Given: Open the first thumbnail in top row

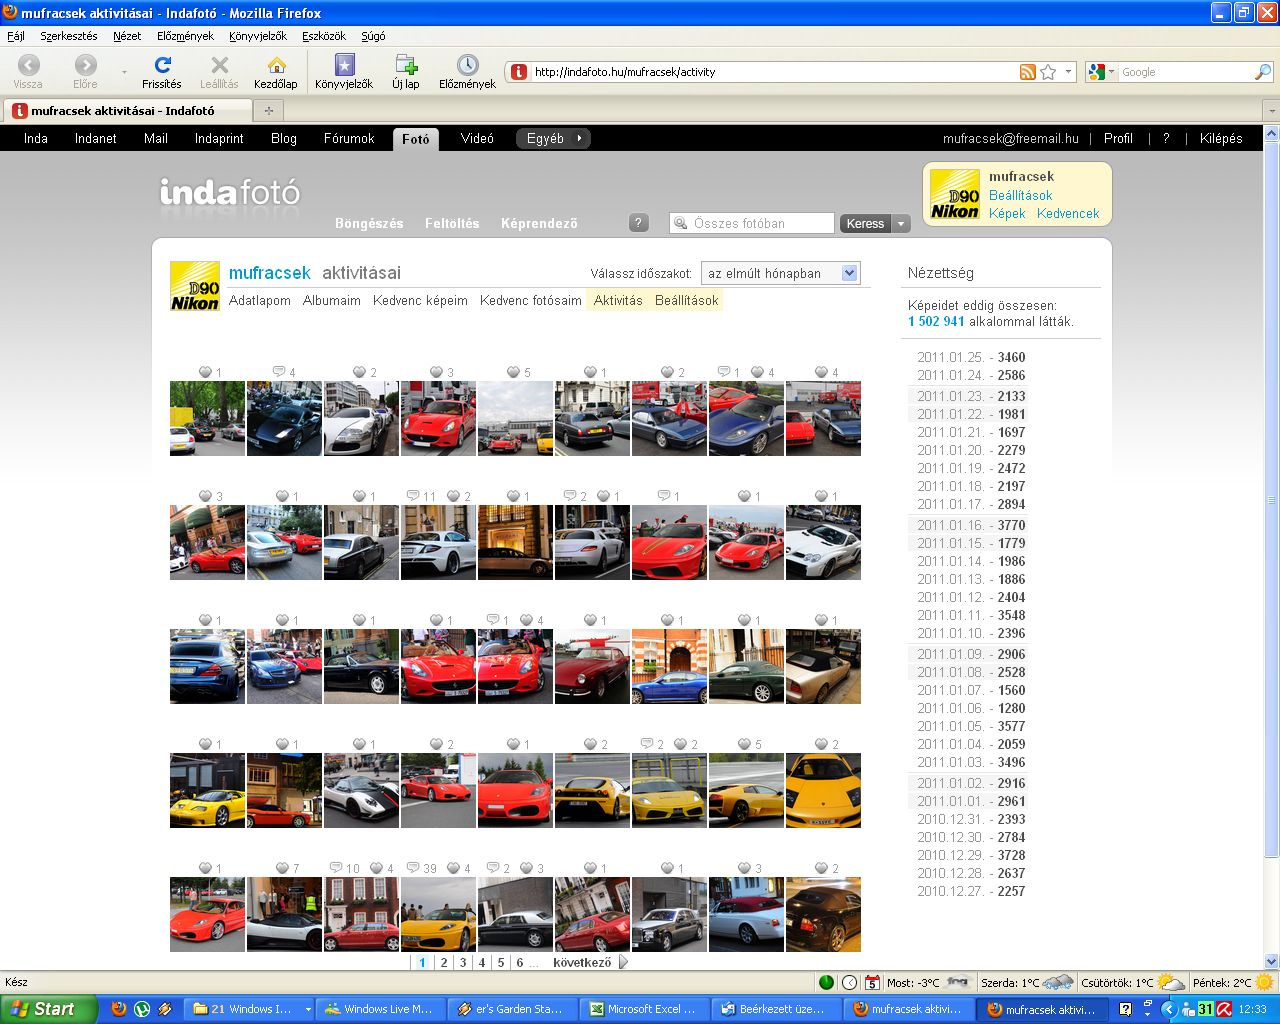Looking at the screenshot, I should [207, 418].
